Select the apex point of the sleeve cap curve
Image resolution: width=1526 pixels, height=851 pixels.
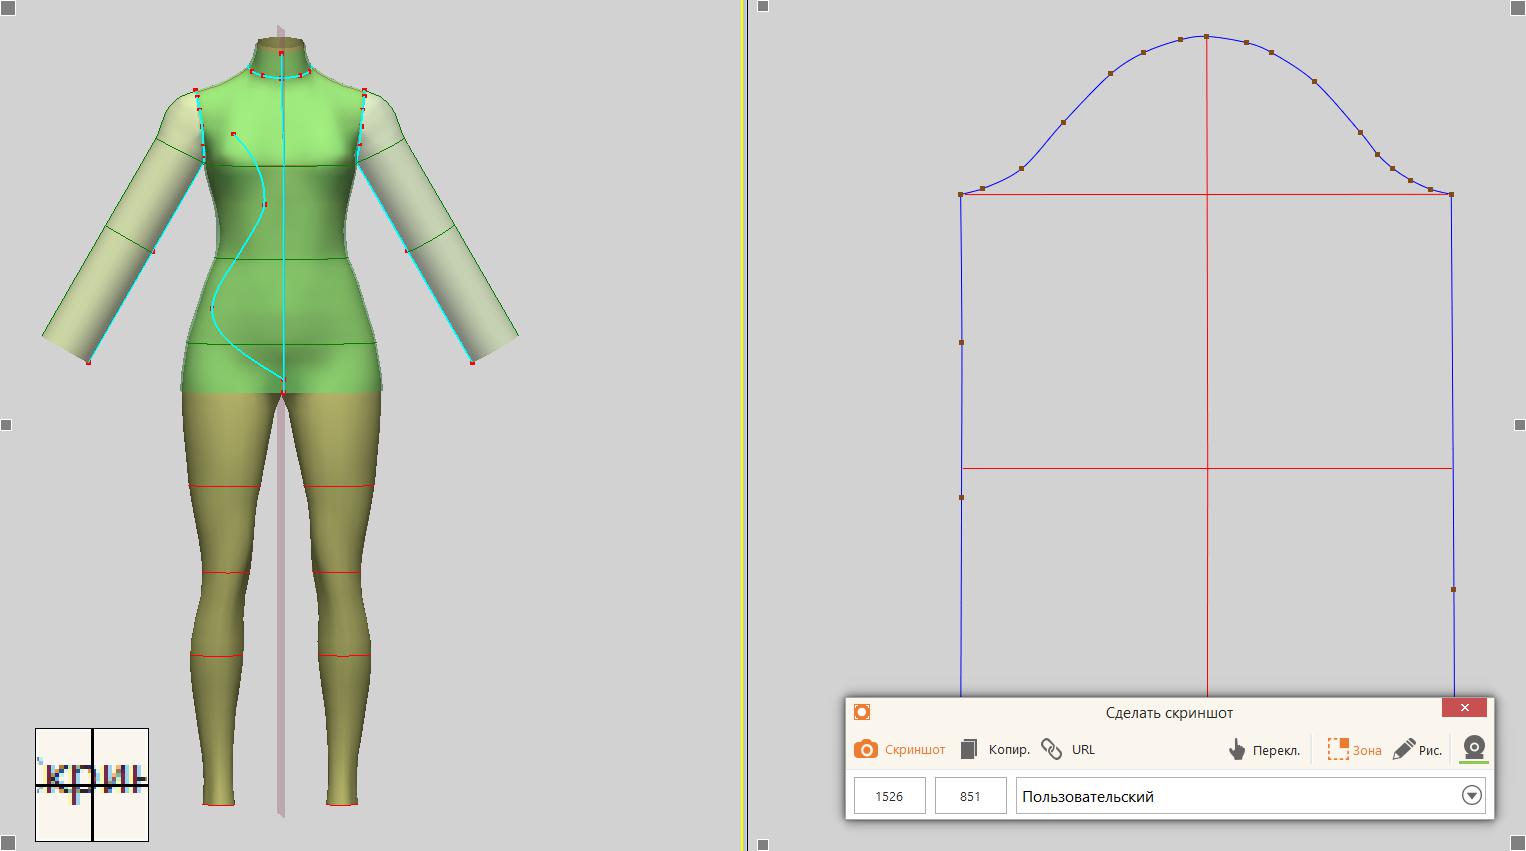coord(1207,37)
